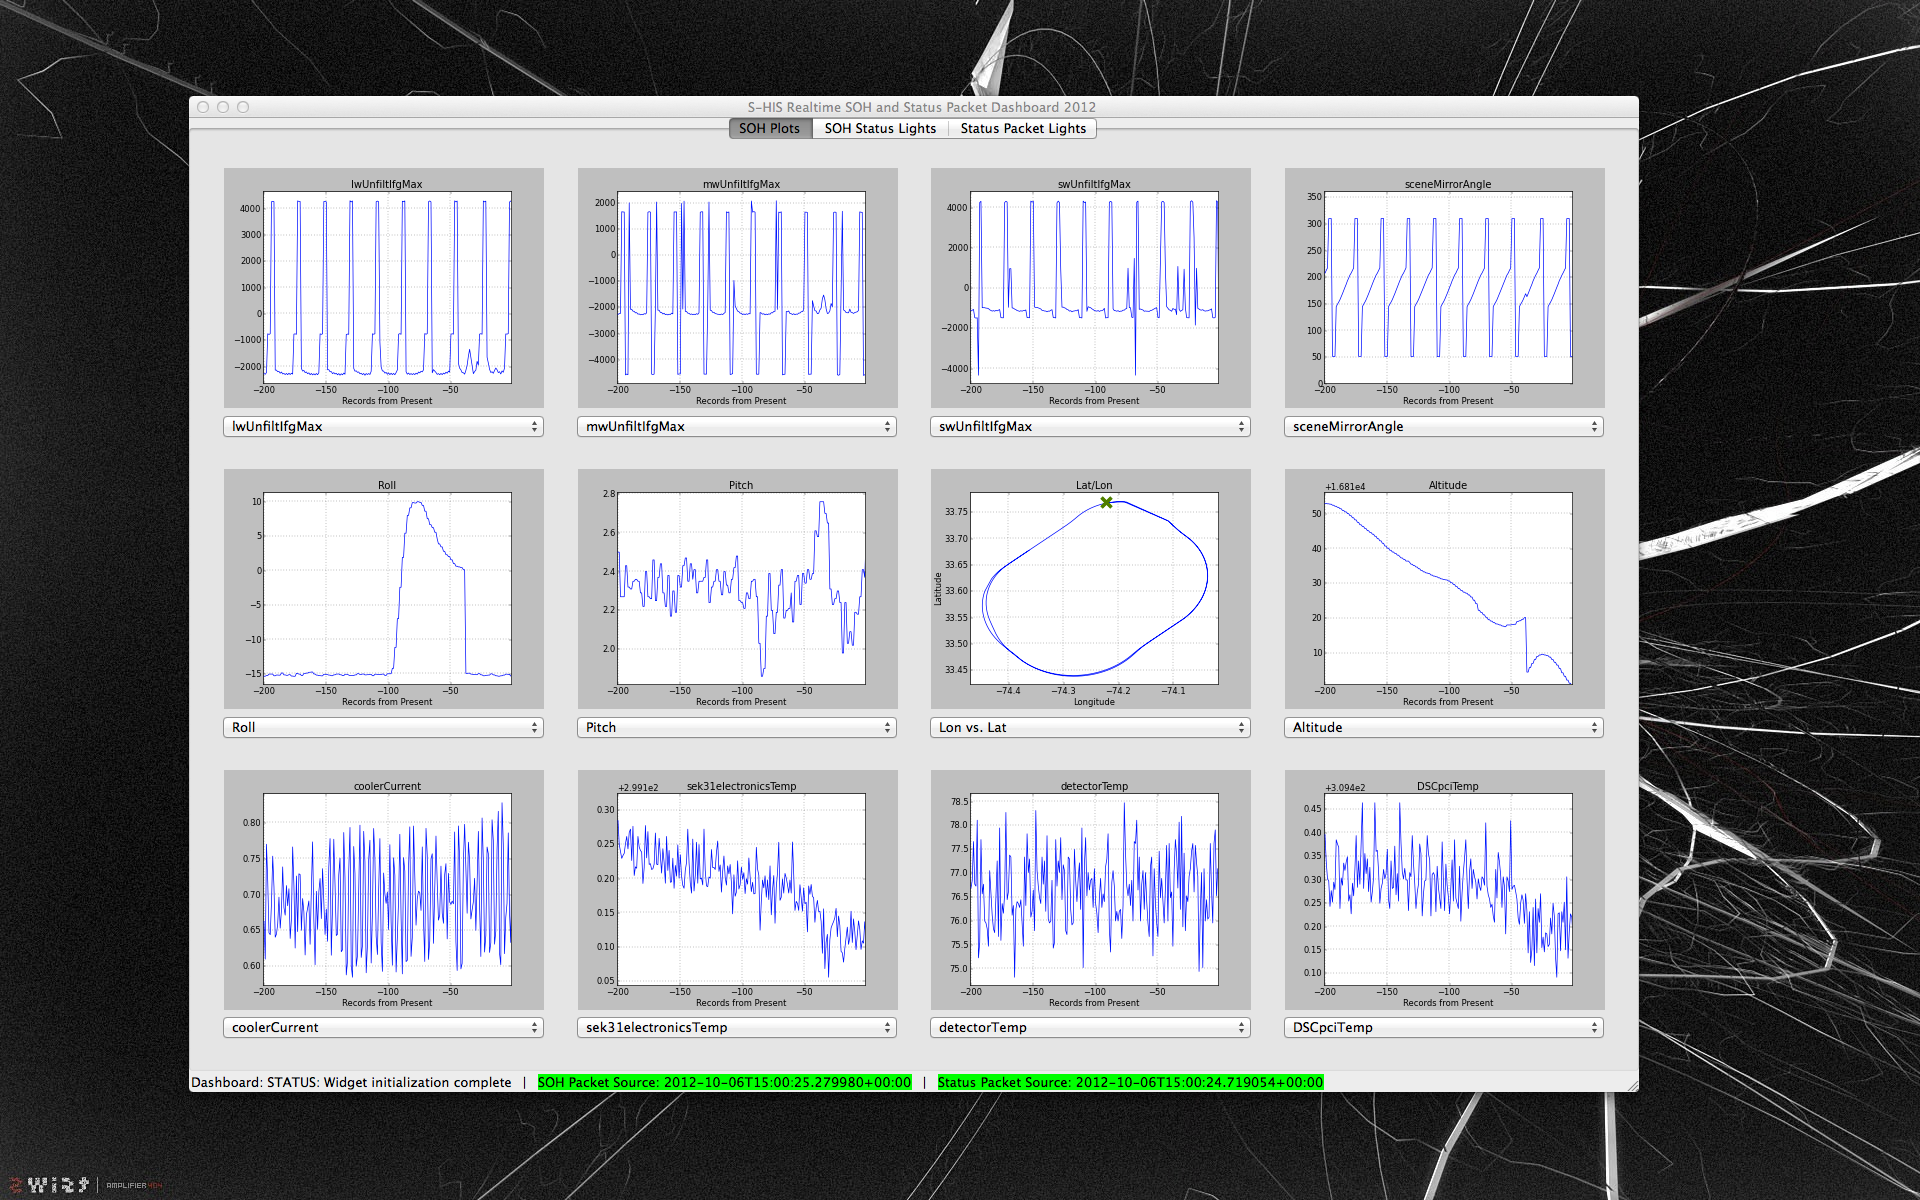
Task: Open the Status Packet Lights tab
Action: pyautogui.click(x=1022, y=128)
